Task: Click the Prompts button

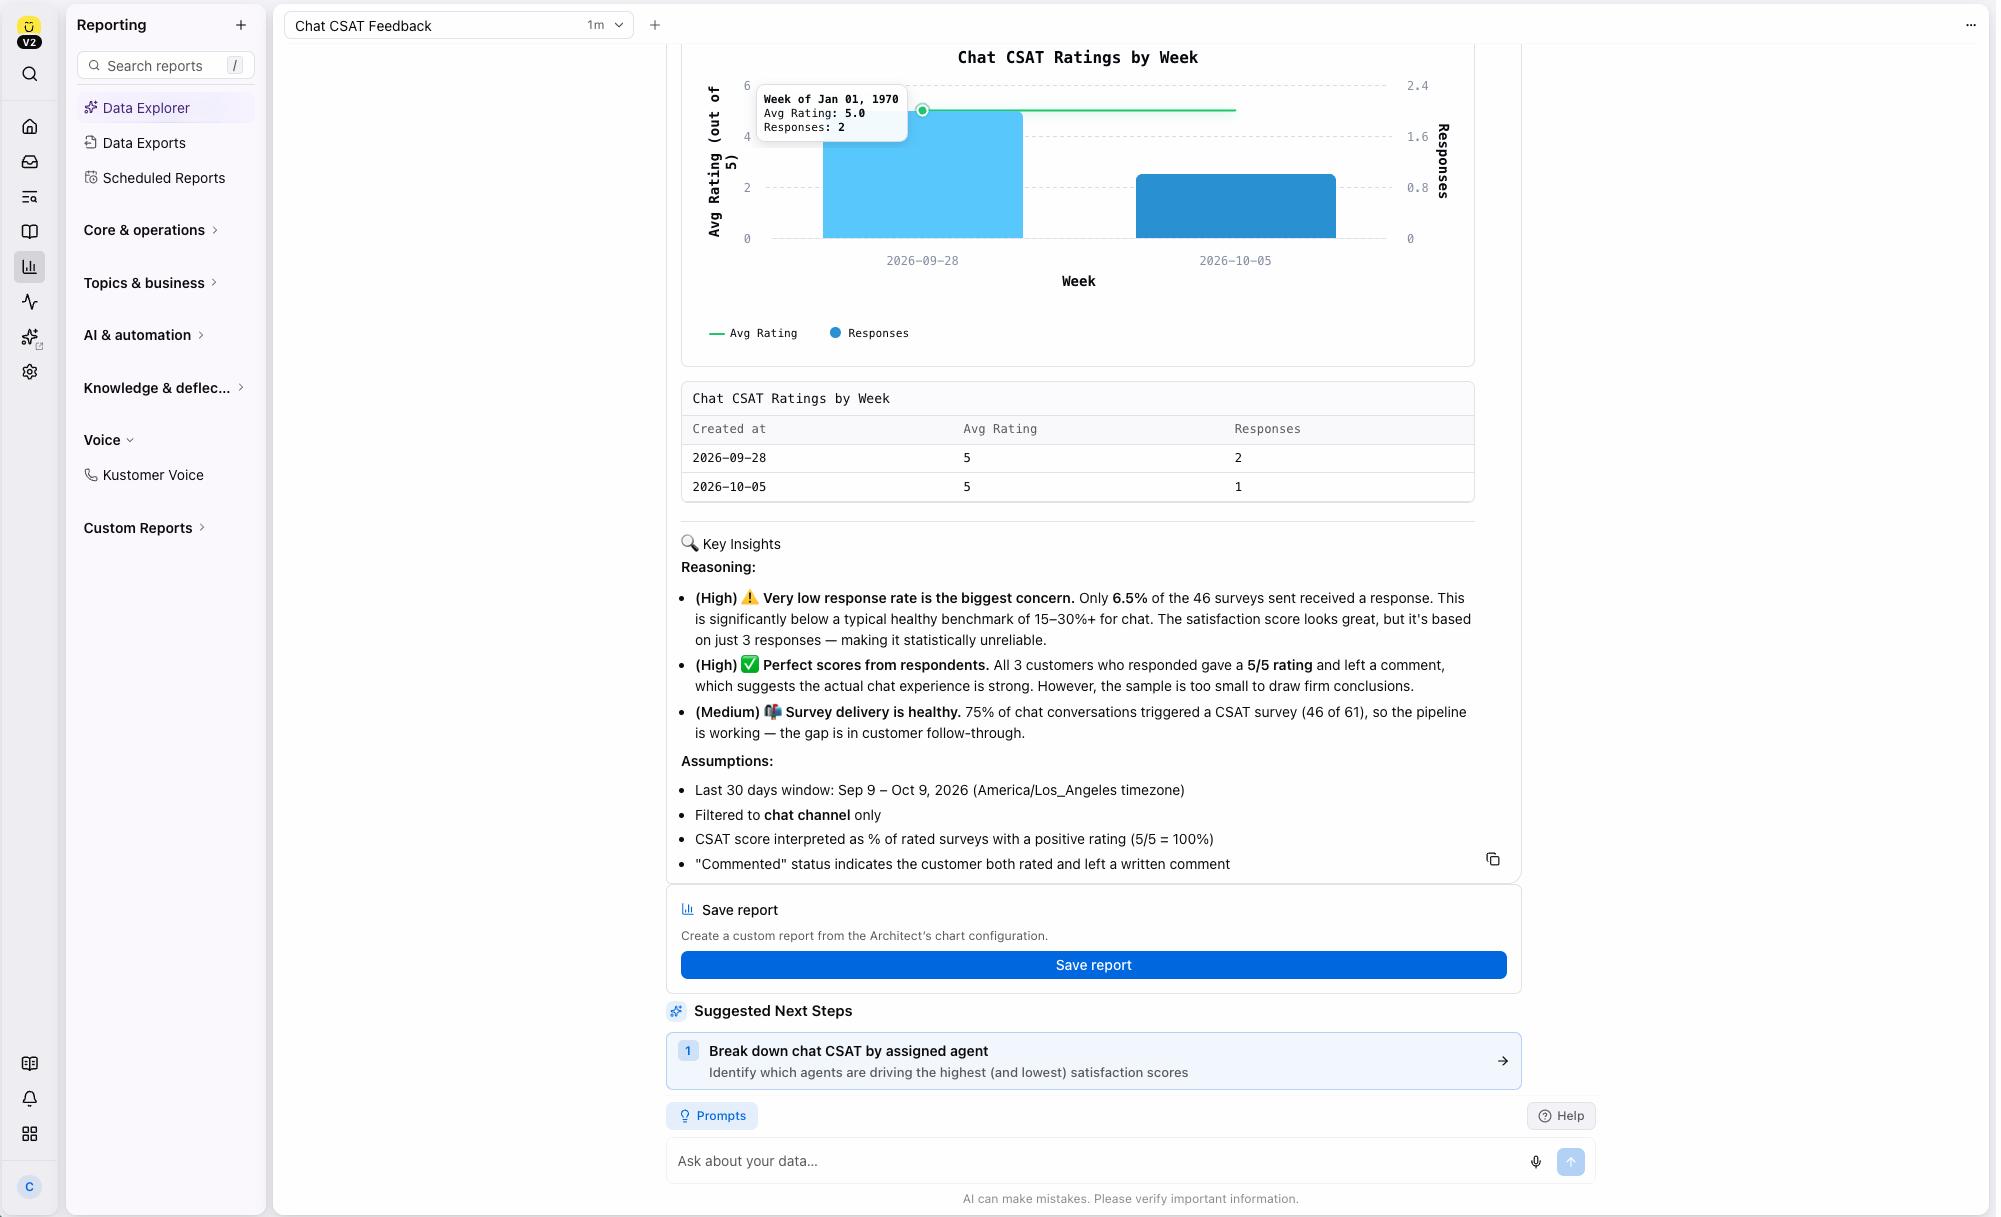Action: coord(712,1117)
